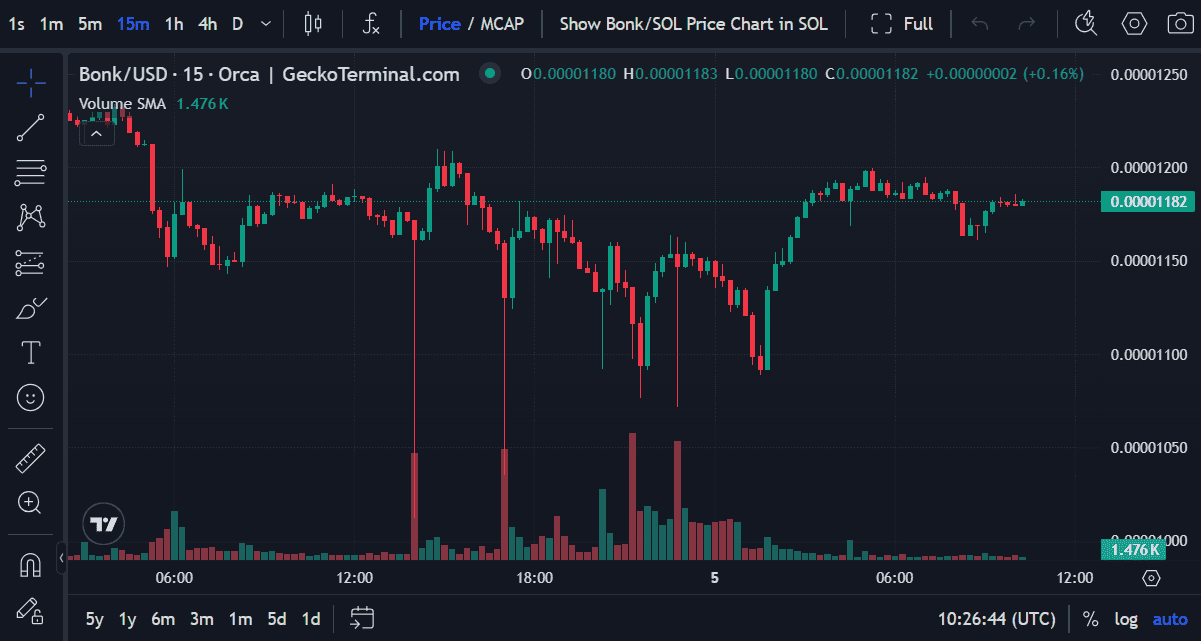1201x641 pixels.
Task: Switch to the 1h timeframe
Action: 174,23
